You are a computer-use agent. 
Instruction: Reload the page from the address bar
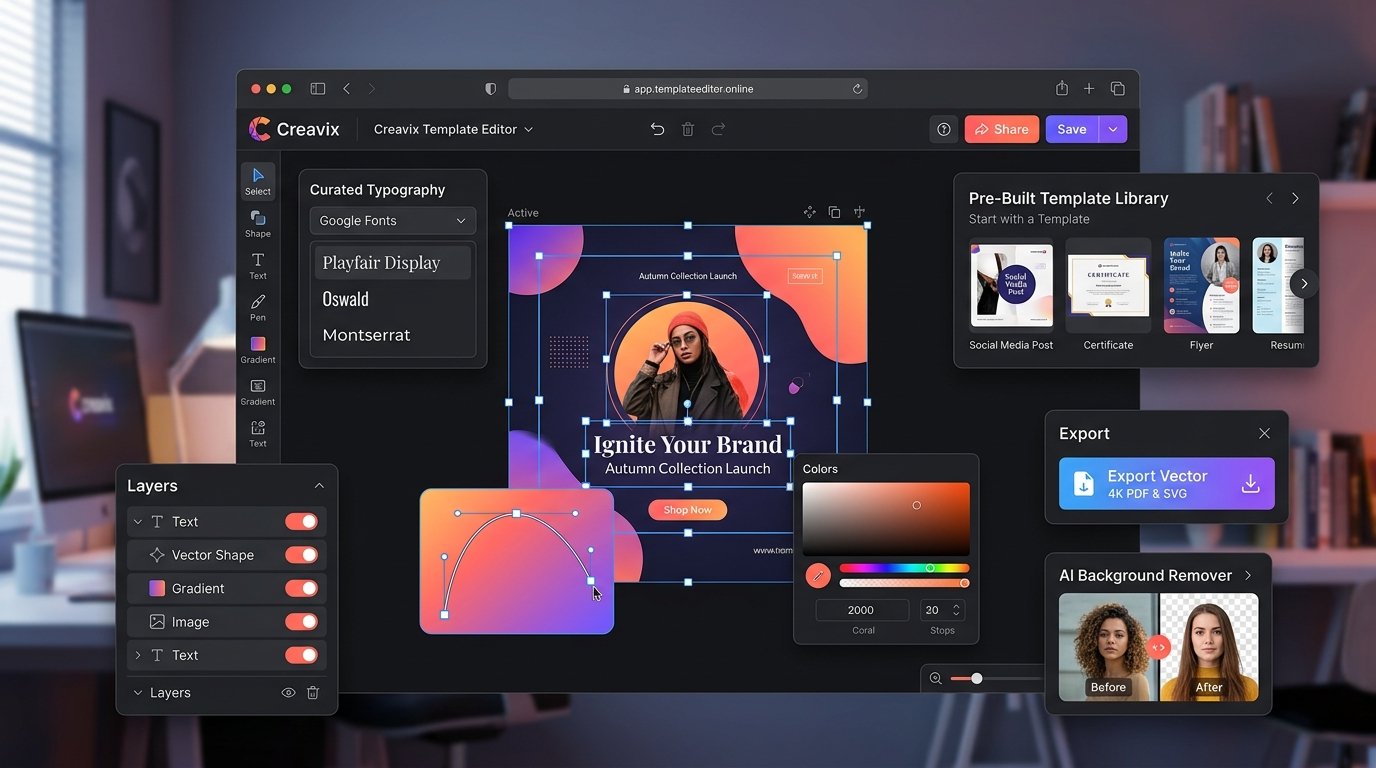tap(857, 89)
